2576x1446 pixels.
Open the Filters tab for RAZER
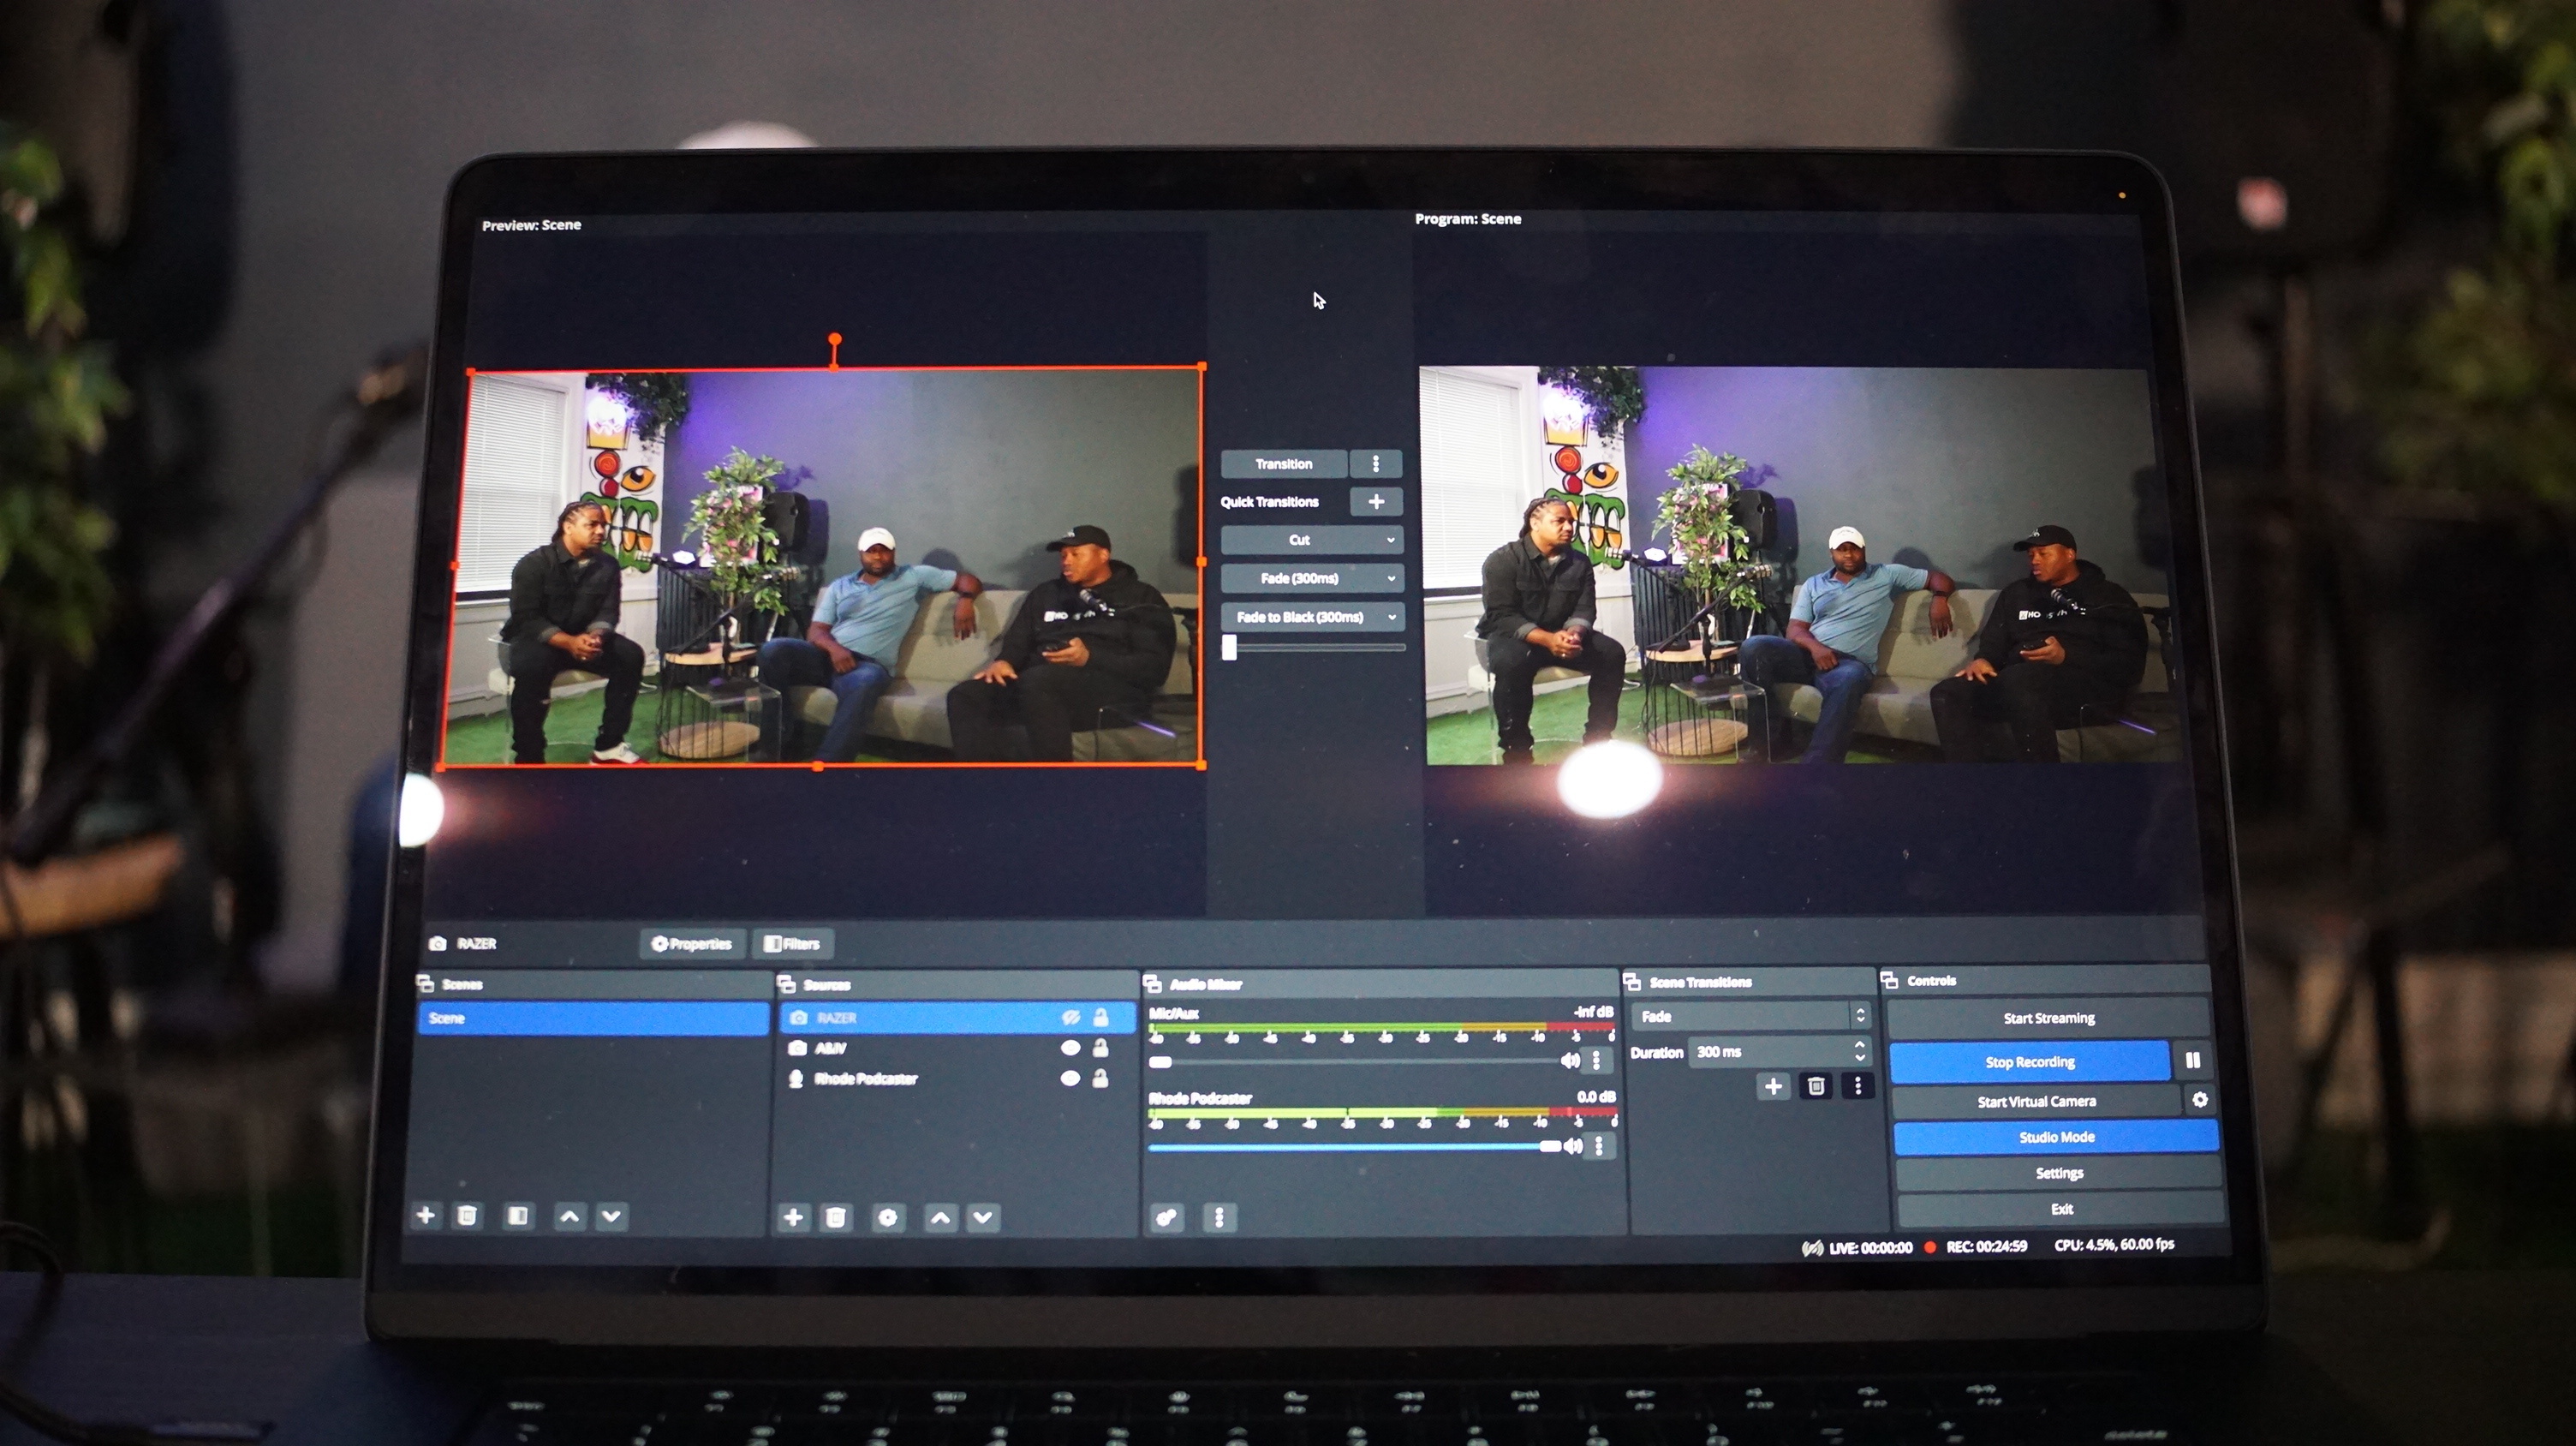click(x=792, y=943)
